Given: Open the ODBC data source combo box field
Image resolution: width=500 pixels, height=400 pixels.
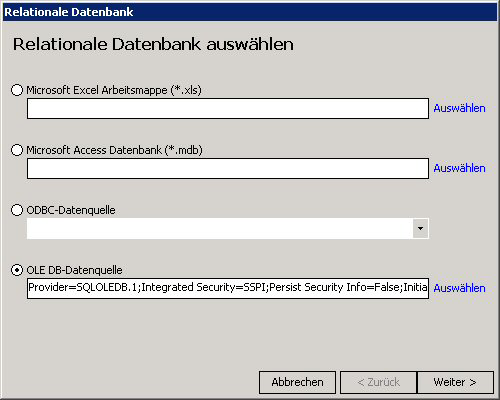Looking at the screenshot, I should coord(228,228).
